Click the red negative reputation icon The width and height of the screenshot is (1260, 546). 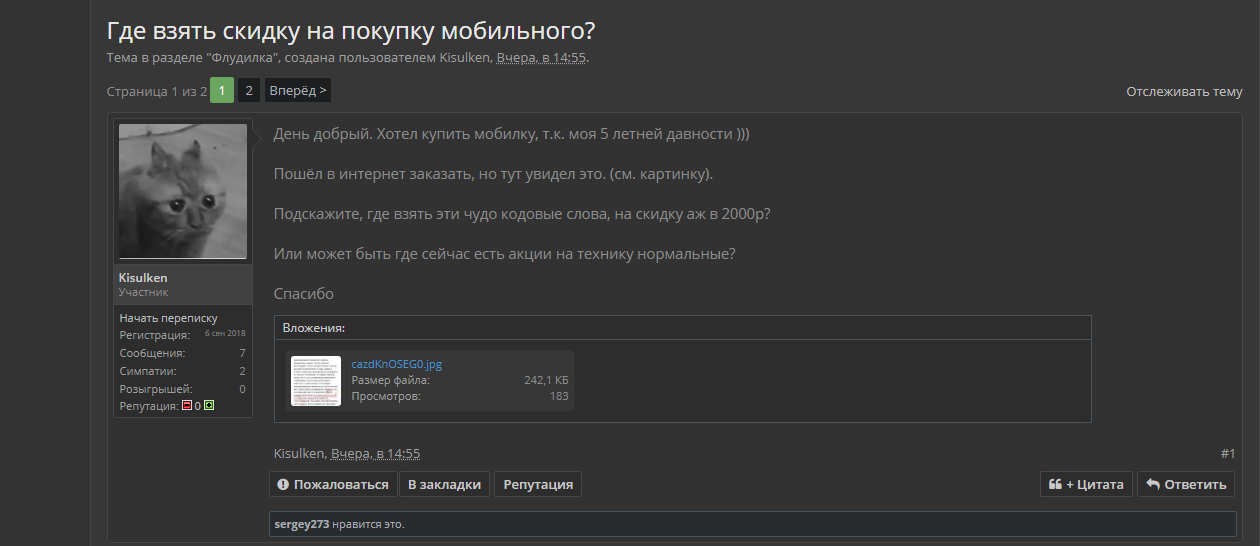coord(187,406)
